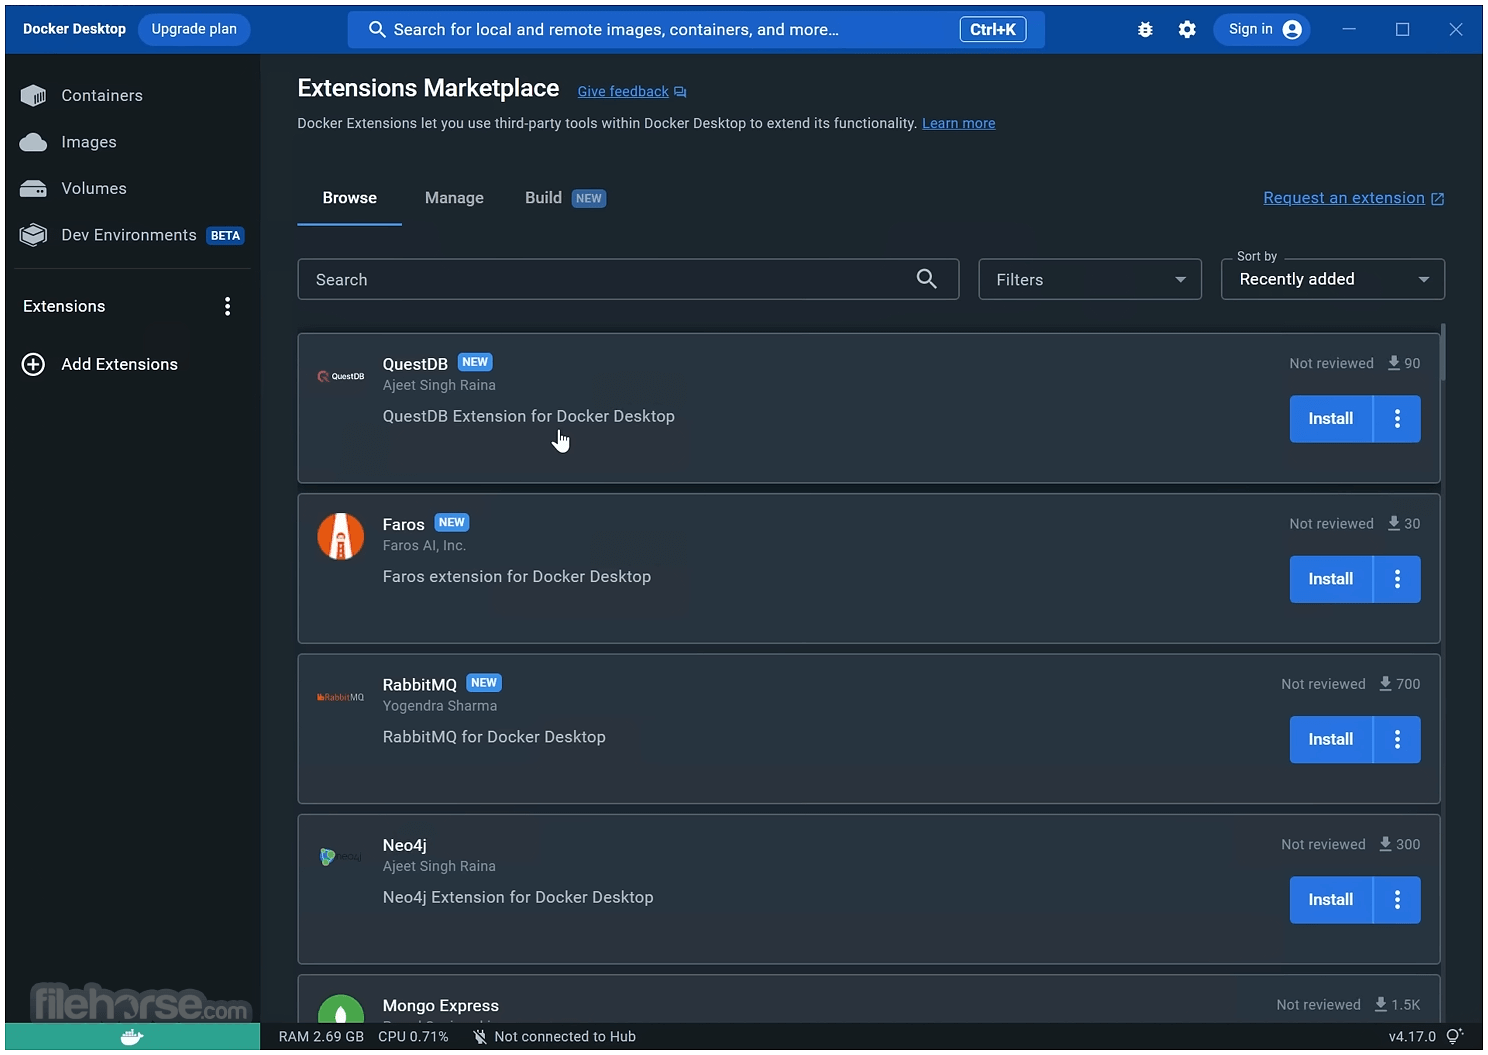Follow the Learn more link
The width and height of the screenshot is (1488, 1055).
tap(958, 123)
